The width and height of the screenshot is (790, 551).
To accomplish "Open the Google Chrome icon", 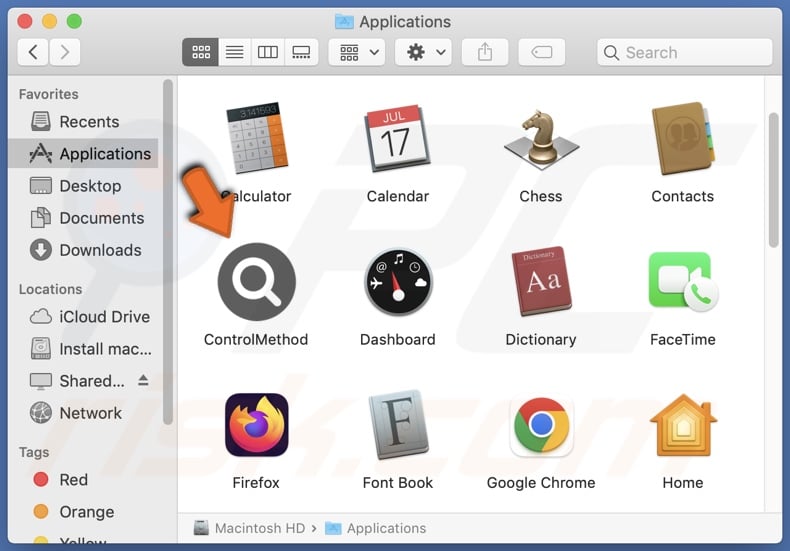I will (x=540, y=426).
